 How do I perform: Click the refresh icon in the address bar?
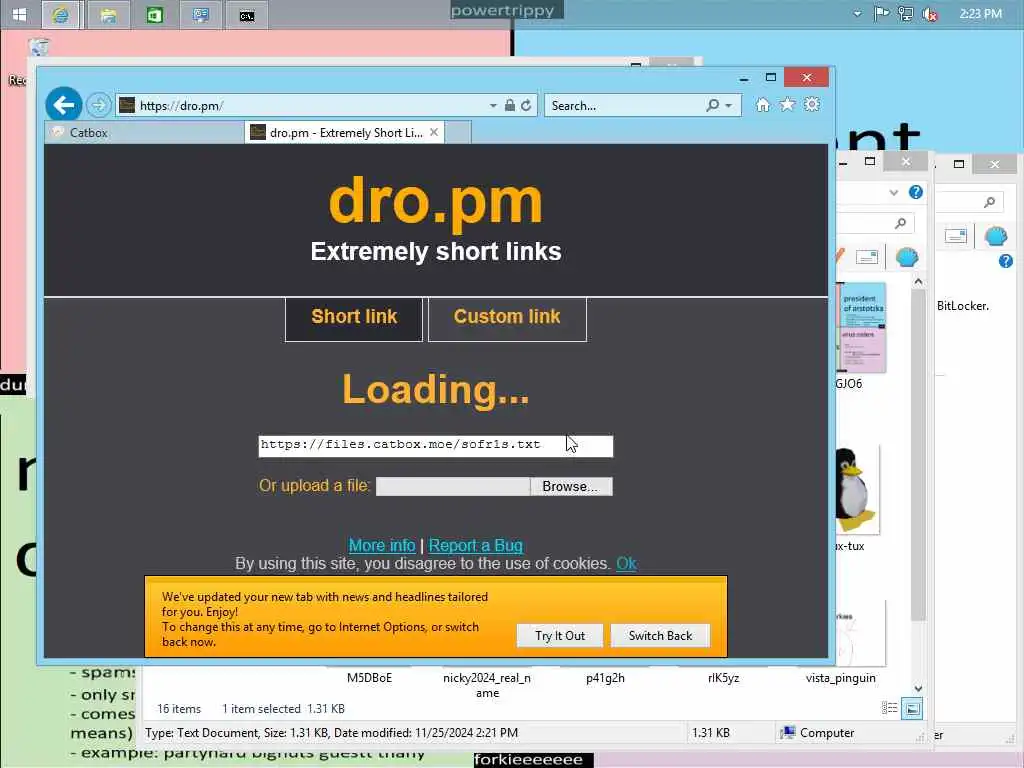pos(526,105)
